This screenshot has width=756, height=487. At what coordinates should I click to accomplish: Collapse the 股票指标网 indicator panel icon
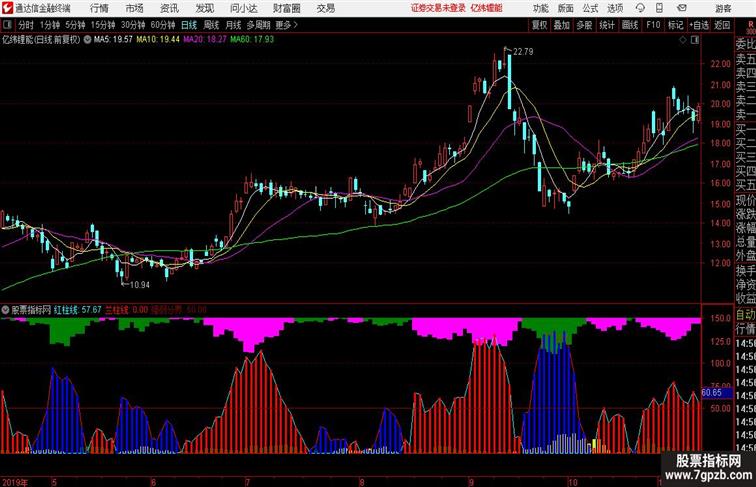5,310
